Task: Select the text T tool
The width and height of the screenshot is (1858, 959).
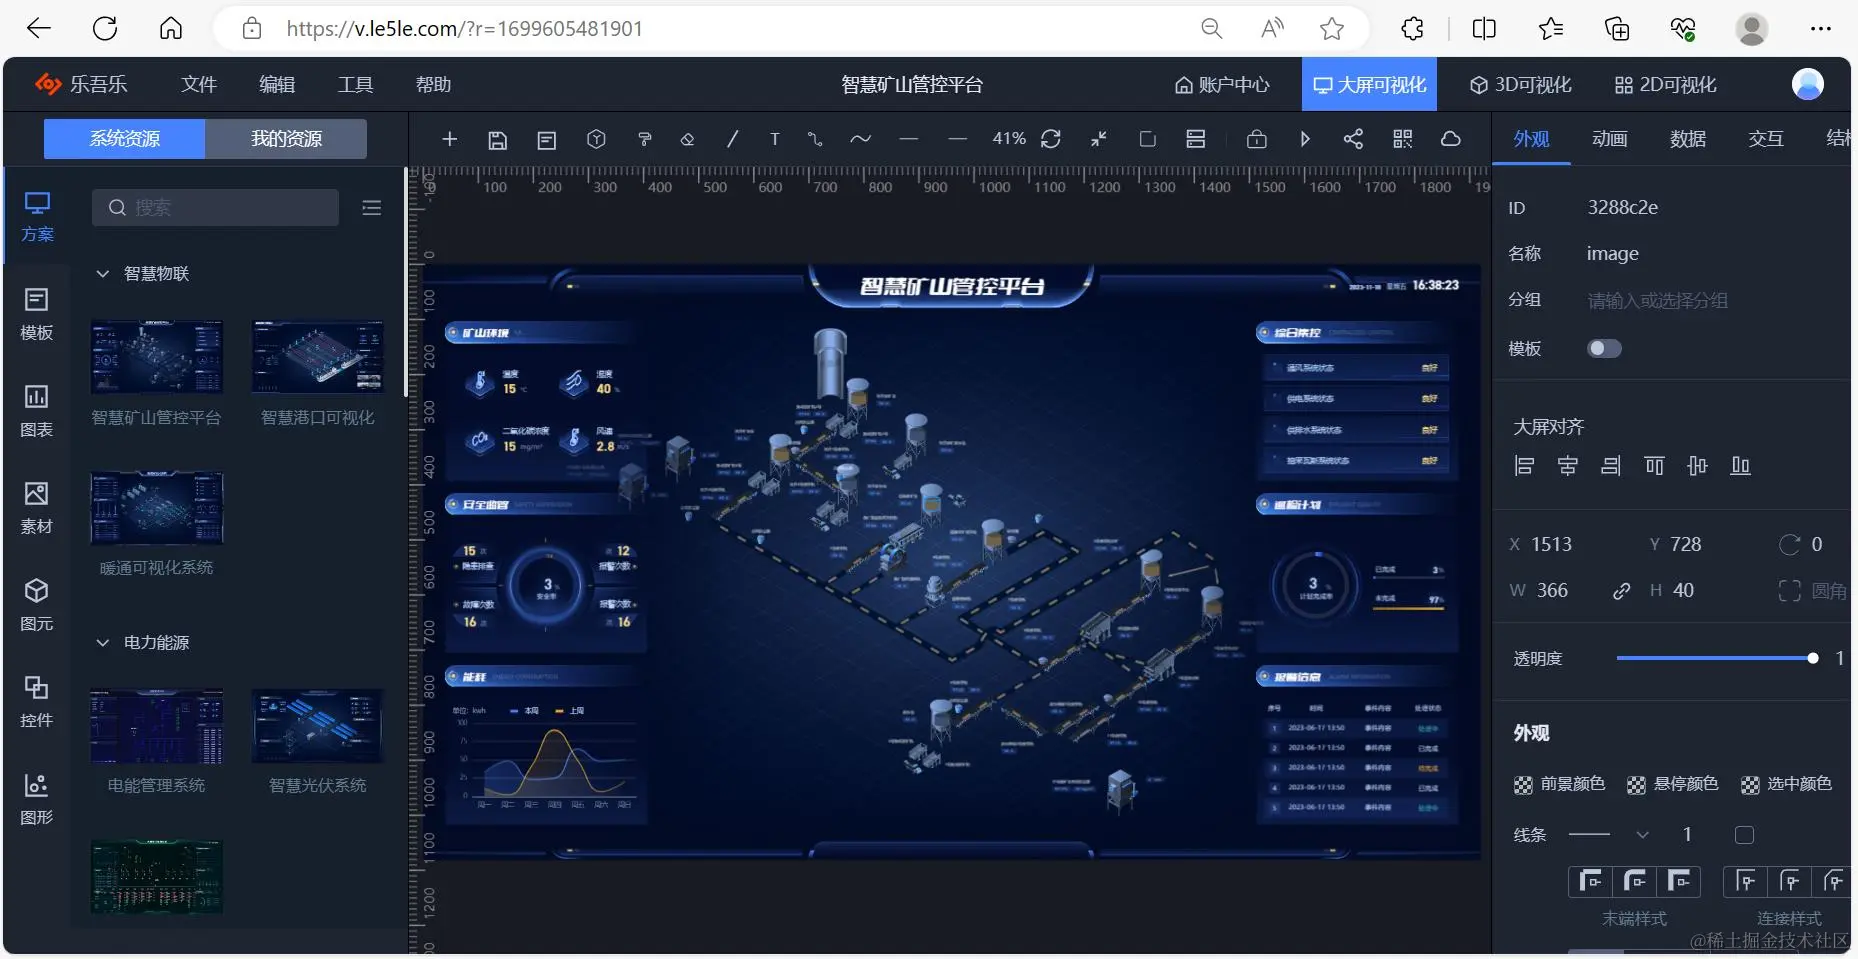Action: pos(774,139)
